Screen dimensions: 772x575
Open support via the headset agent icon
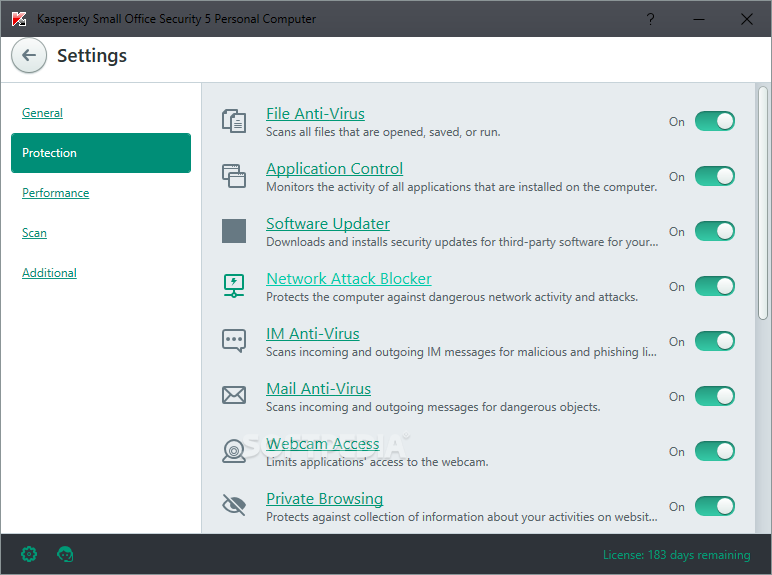65,554
